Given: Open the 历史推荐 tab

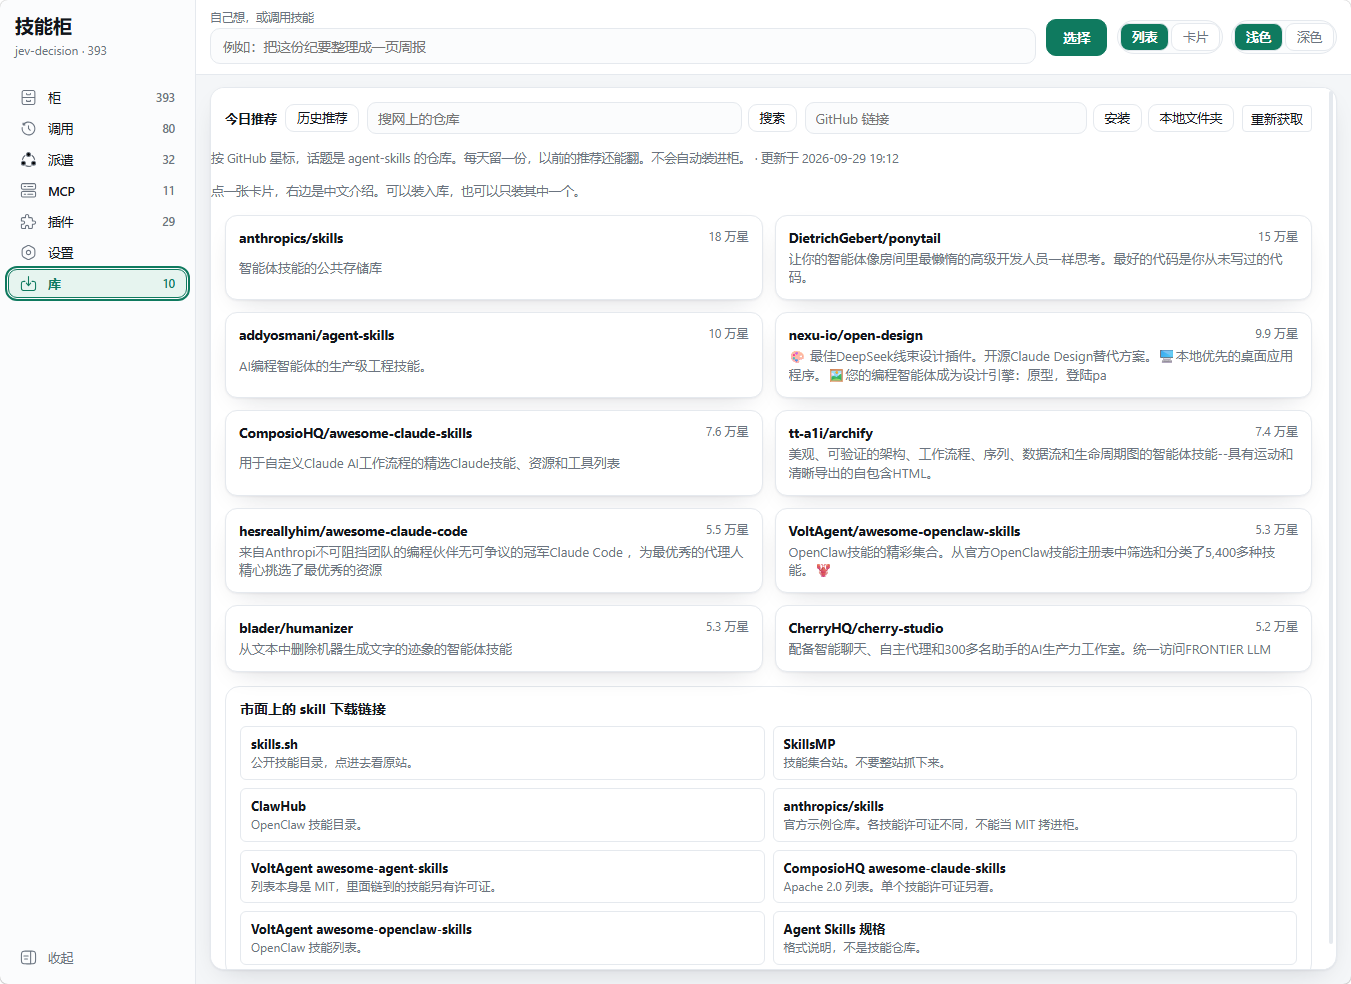Looking at the screenshot, I should (322, 118).
